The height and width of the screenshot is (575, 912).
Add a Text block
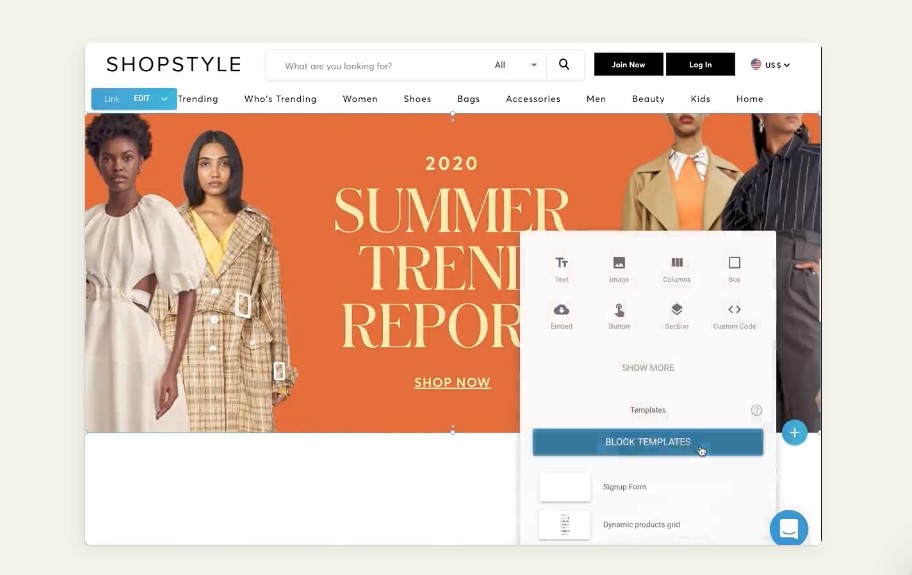(561, 269)
